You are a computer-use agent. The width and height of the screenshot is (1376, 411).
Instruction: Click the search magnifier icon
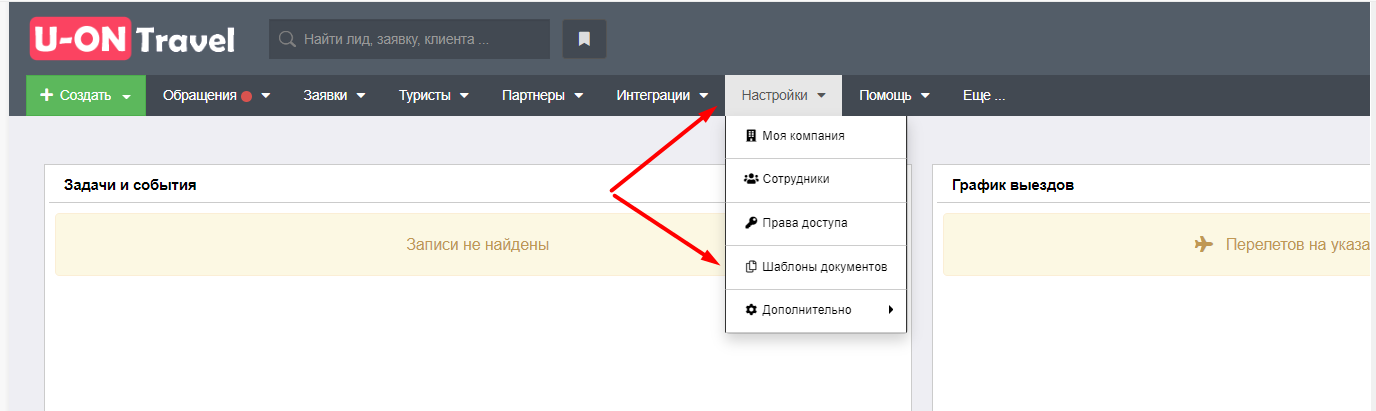tap(287, 39)
